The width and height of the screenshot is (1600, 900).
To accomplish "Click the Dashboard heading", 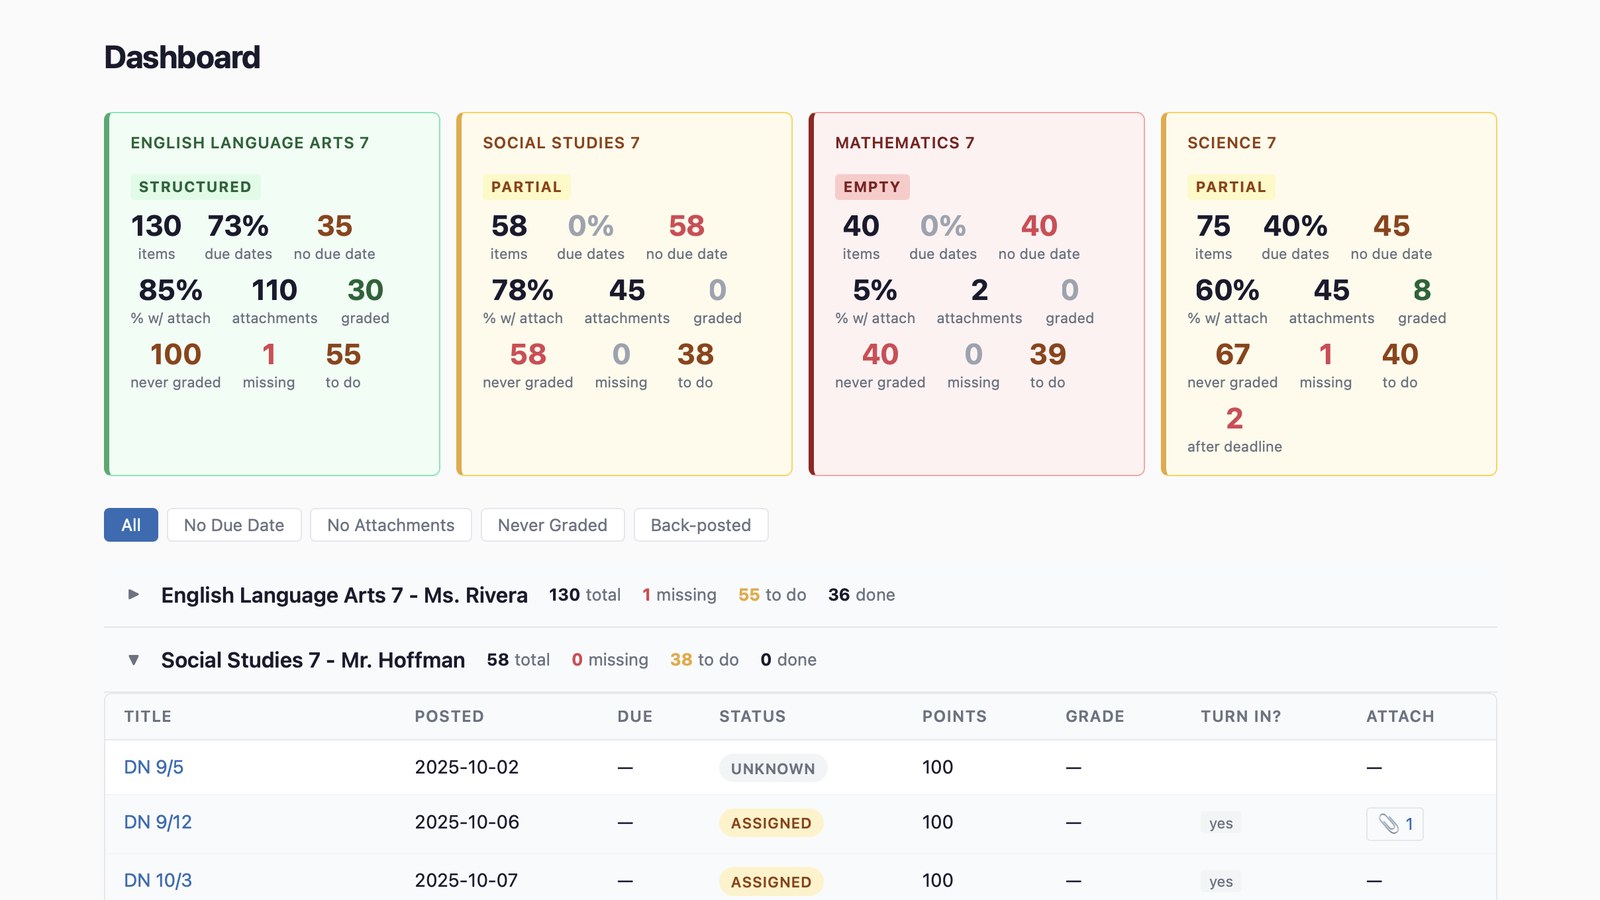I will pos(182,57).
